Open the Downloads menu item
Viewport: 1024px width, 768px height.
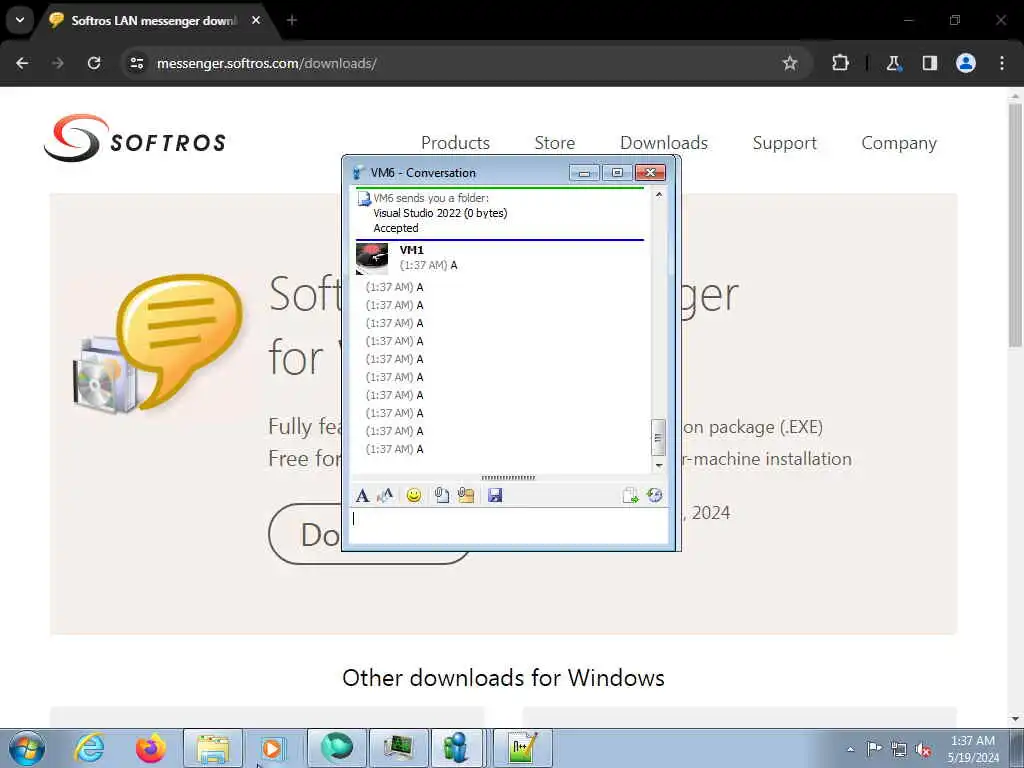click(664, 142)
